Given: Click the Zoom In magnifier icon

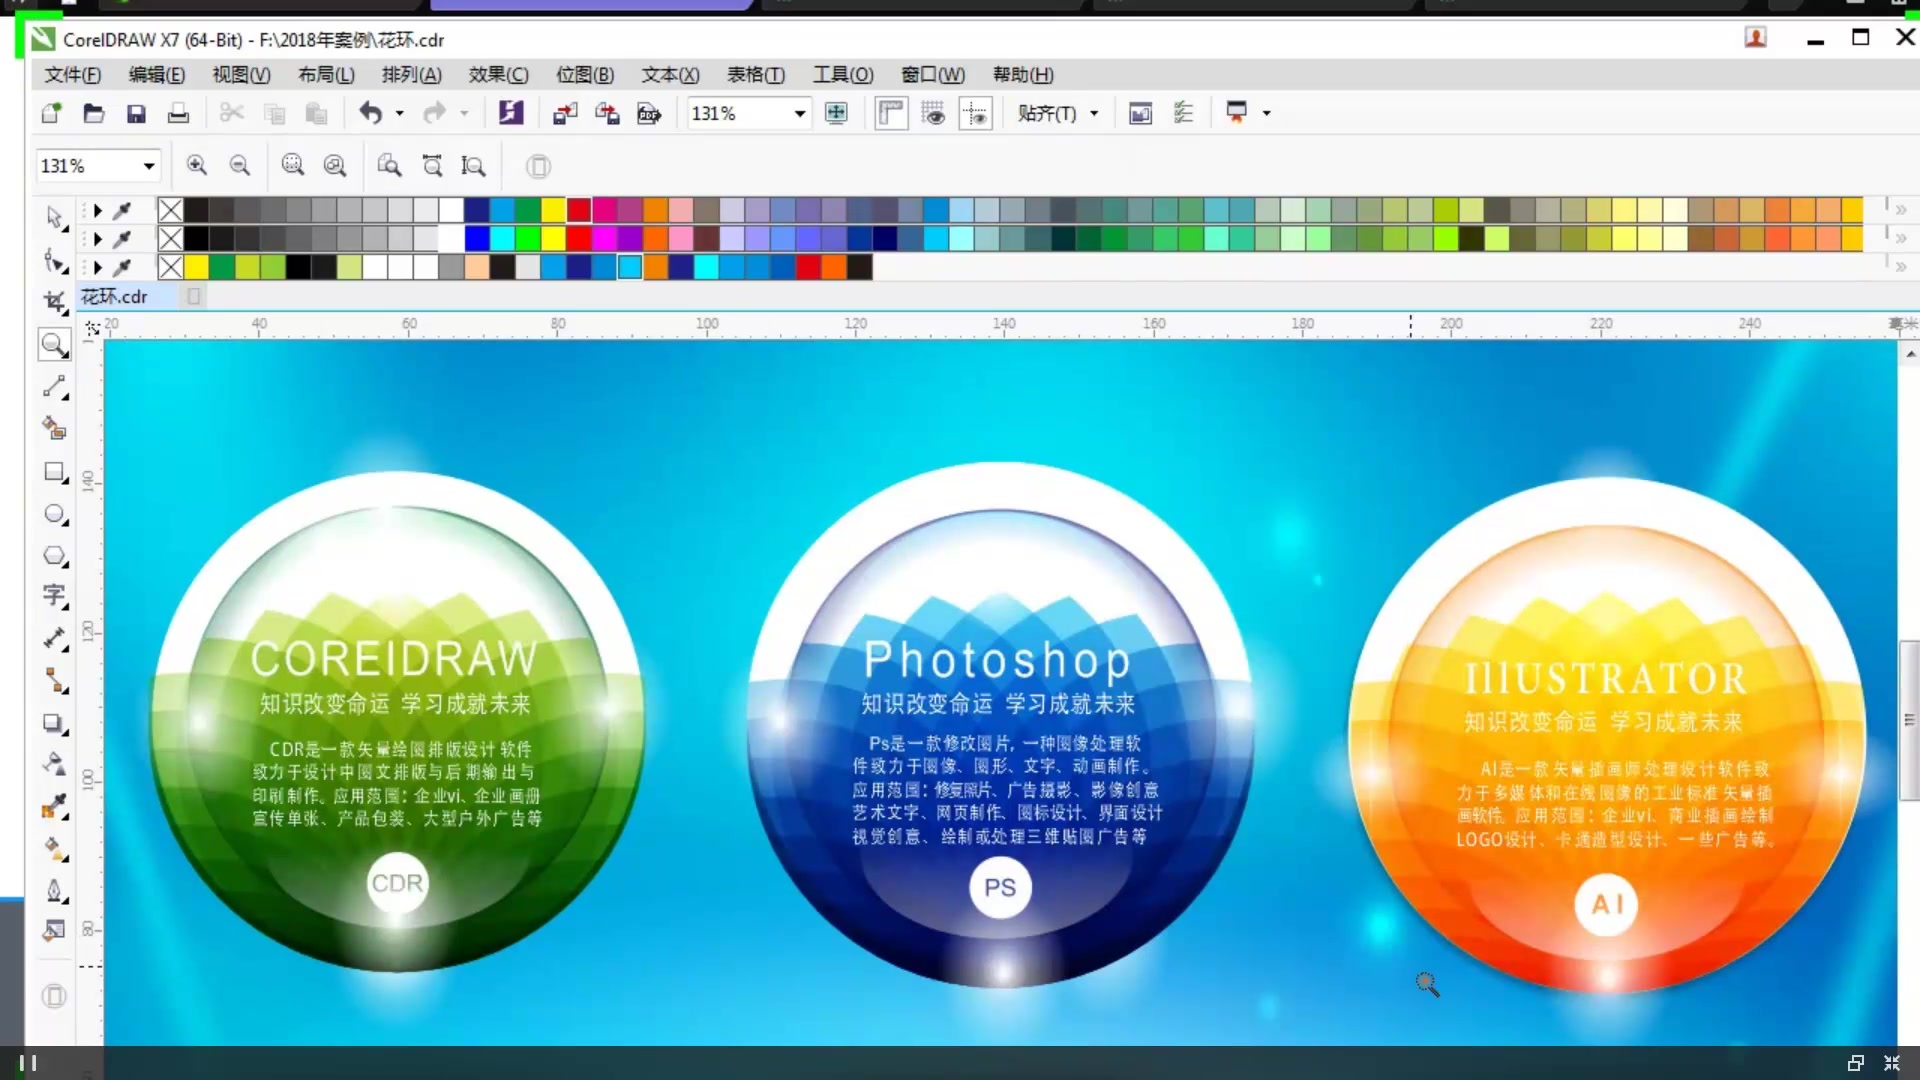Looking at the screenshot, I should point(197,166).
